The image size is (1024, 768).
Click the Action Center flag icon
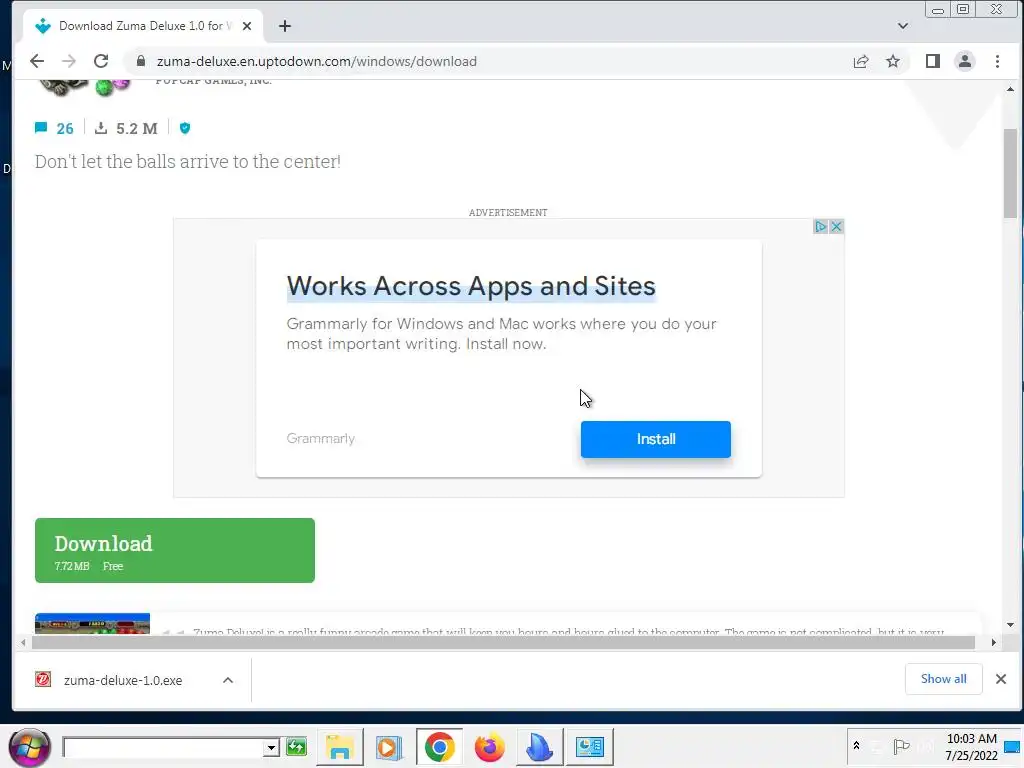coord(901,746)
